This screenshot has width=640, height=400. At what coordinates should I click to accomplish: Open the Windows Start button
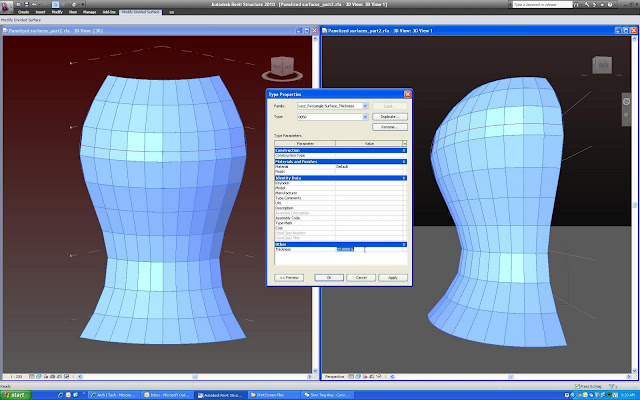[x=16, y=395]
